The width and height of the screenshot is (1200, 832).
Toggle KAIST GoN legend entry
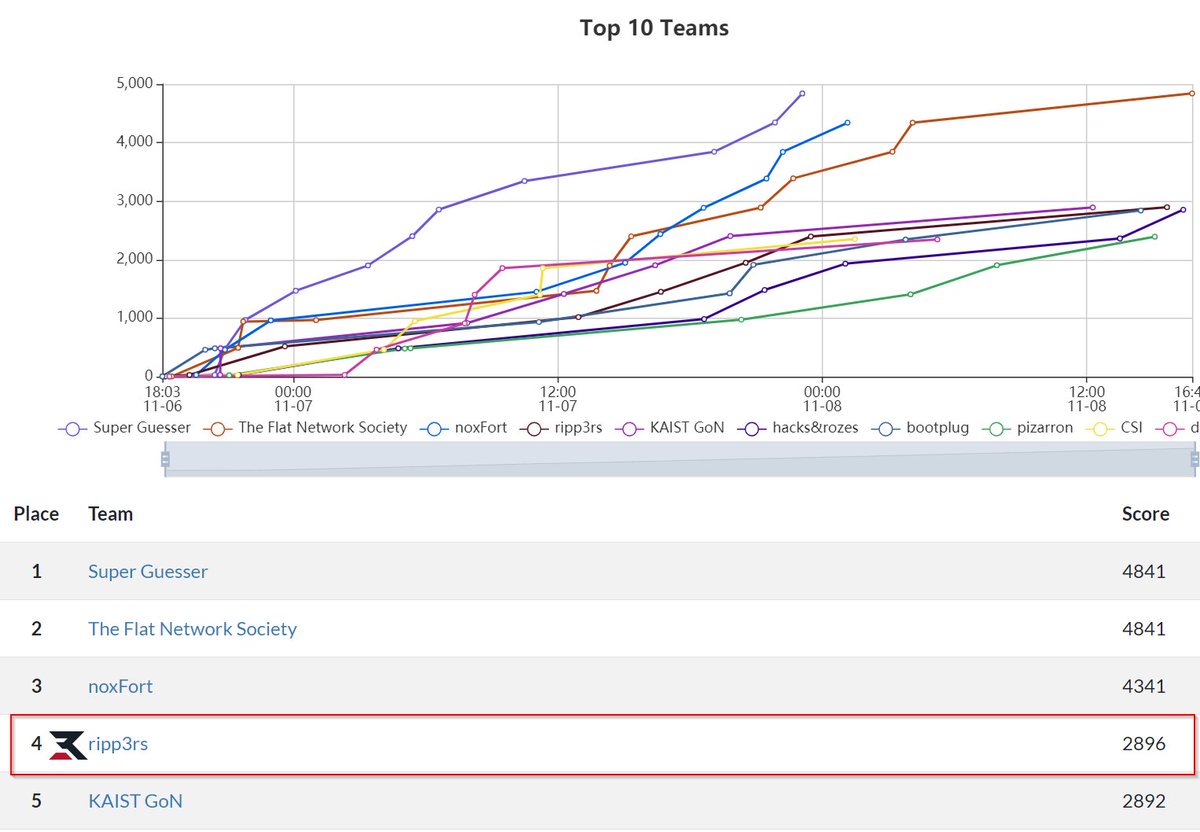tap(669, 427)
